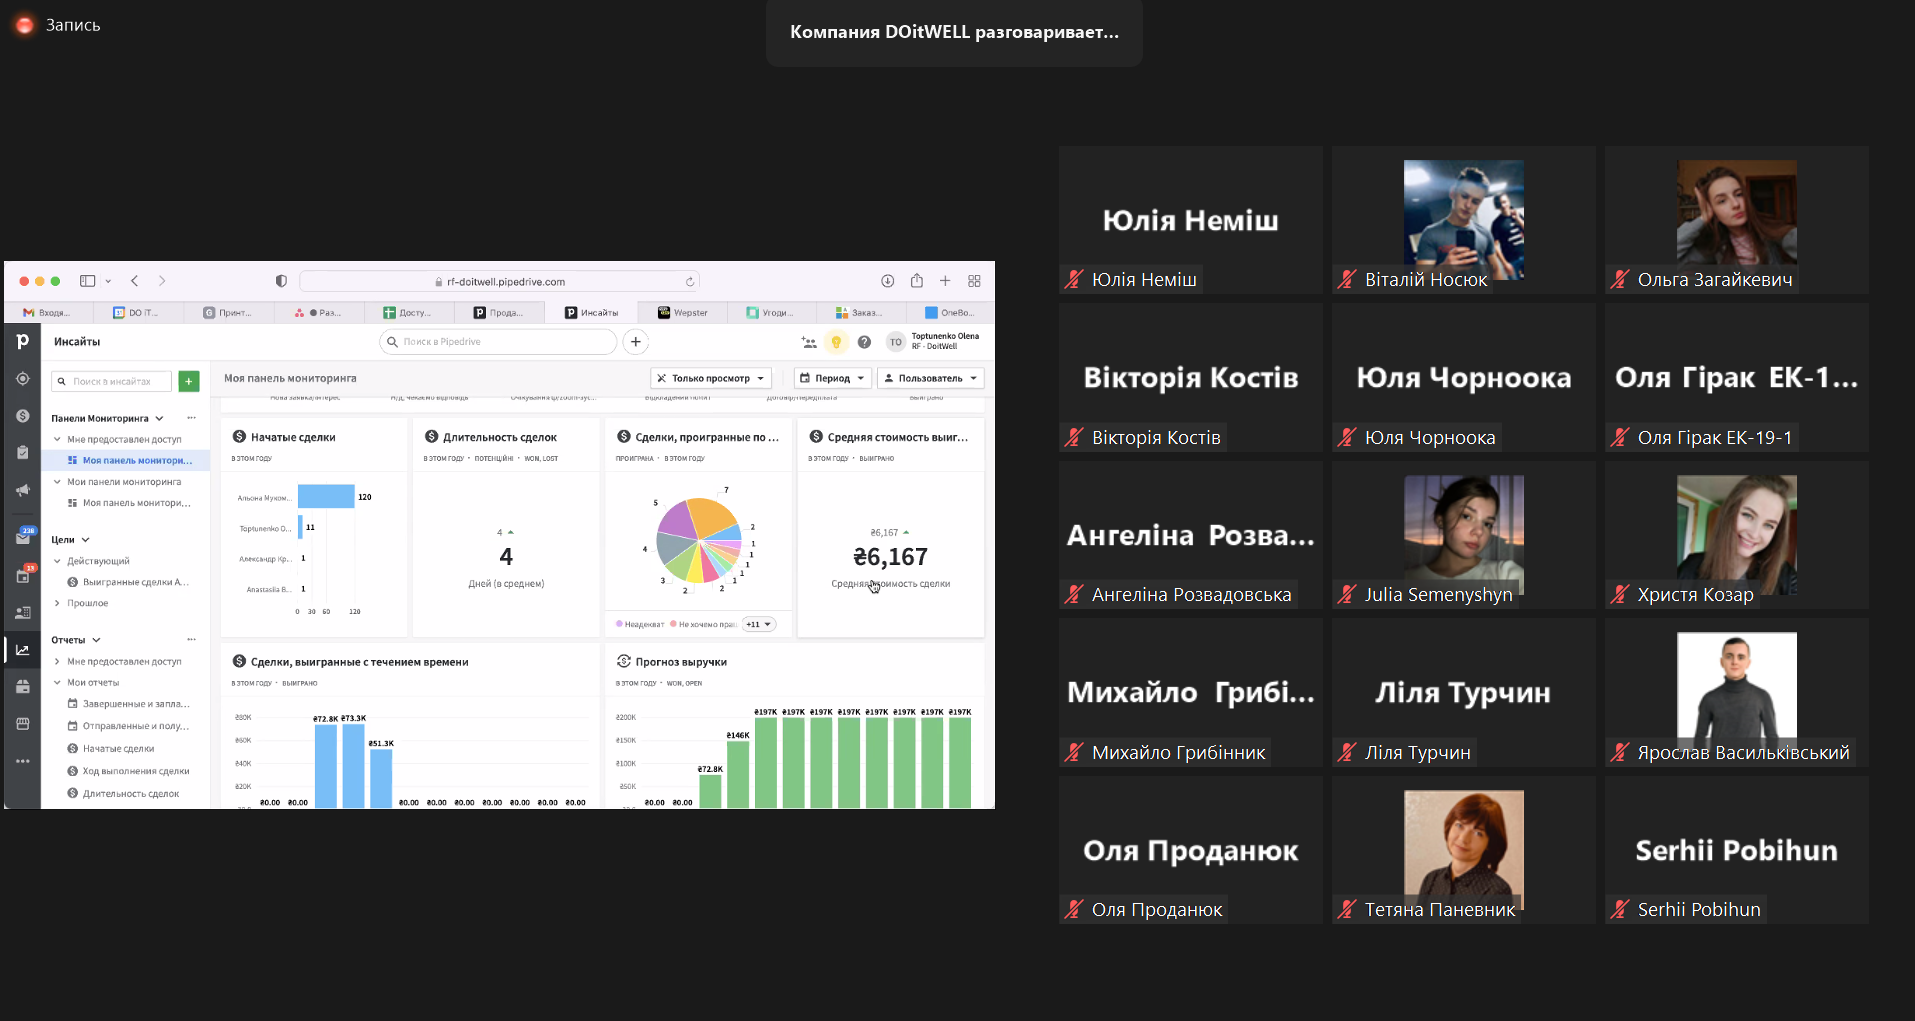This screenshot has width=1915, height=1021.
Task: Open the question mark help icon
Action: pos(865,342)
